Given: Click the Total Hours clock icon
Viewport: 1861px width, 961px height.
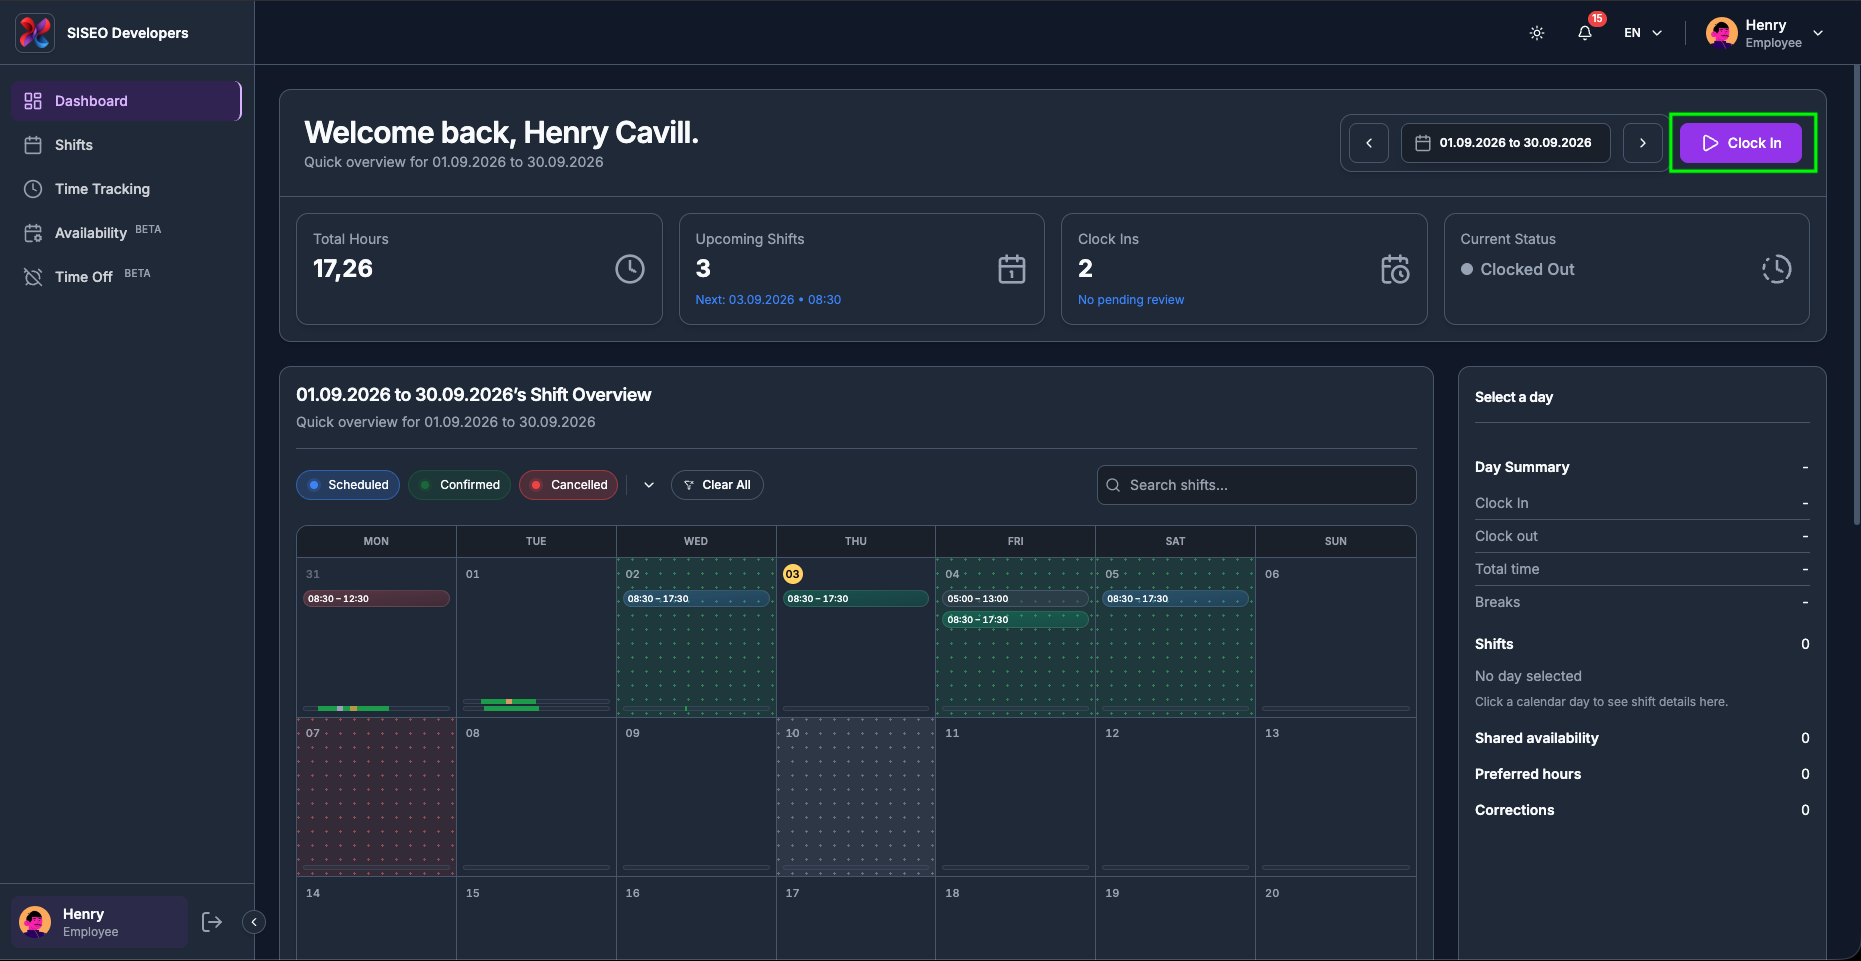Looking at the screenshot, I should tap(630, 269).
